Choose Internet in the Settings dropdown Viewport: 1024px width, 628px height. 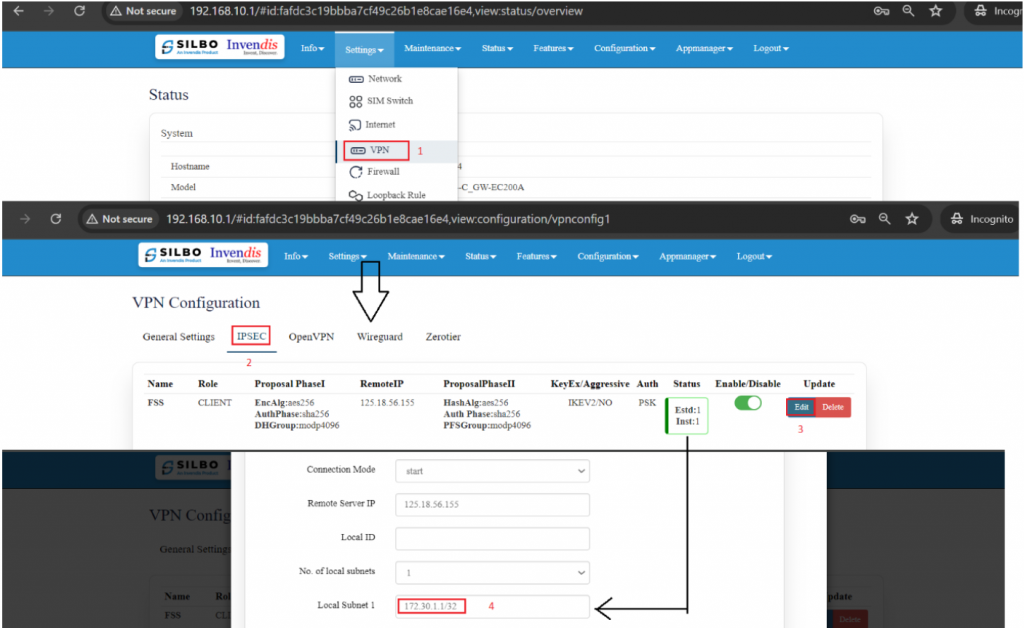(x=380, y=125)
